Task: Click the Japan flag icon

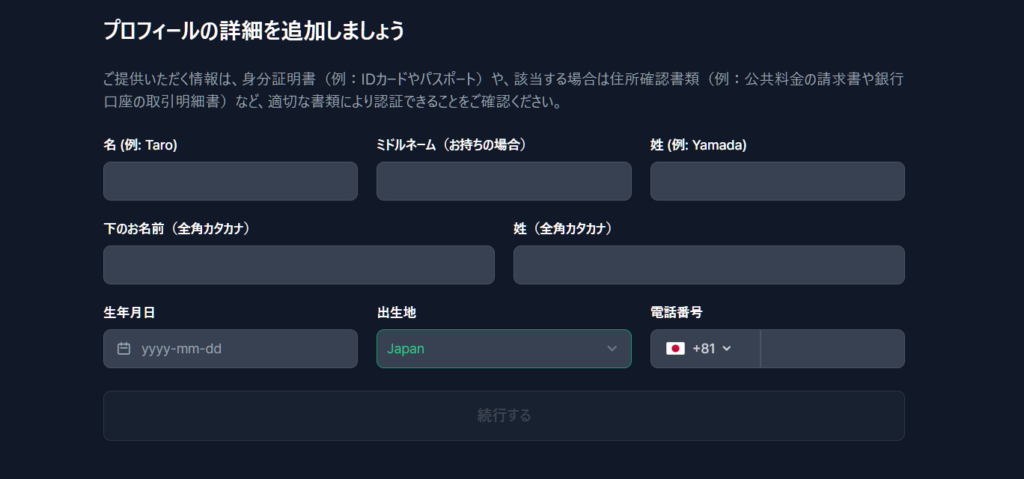Action: point(675,349)
